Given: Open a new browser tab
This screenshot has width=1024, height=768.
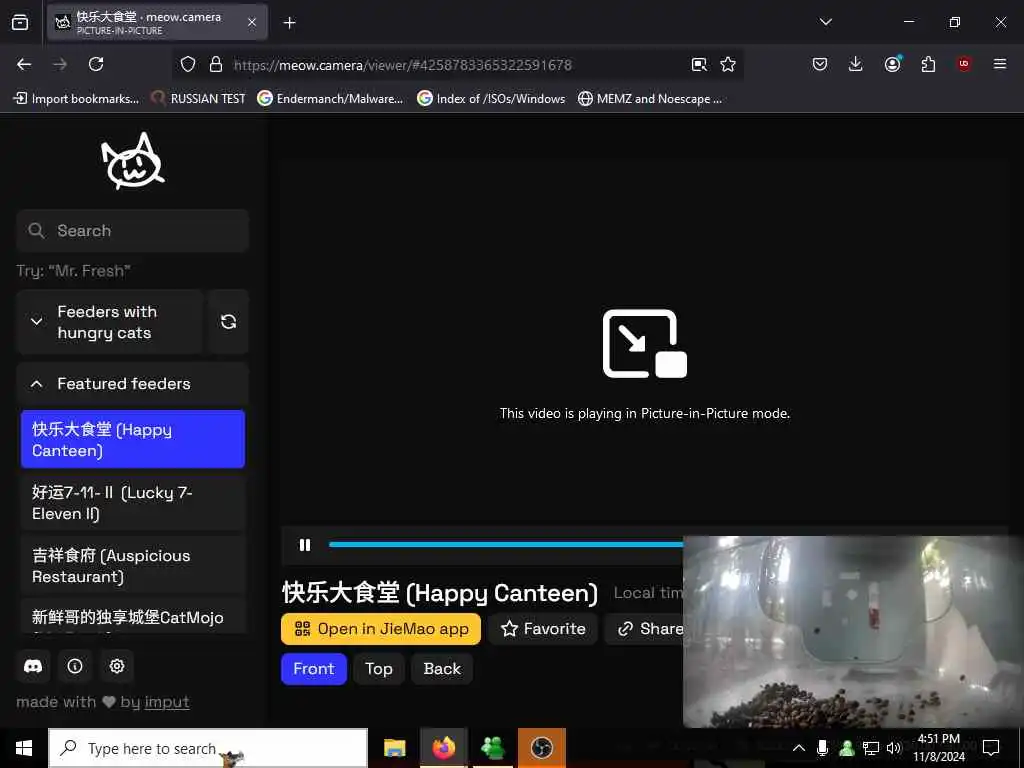Looking at the screenshot, I should click(289, 23).
